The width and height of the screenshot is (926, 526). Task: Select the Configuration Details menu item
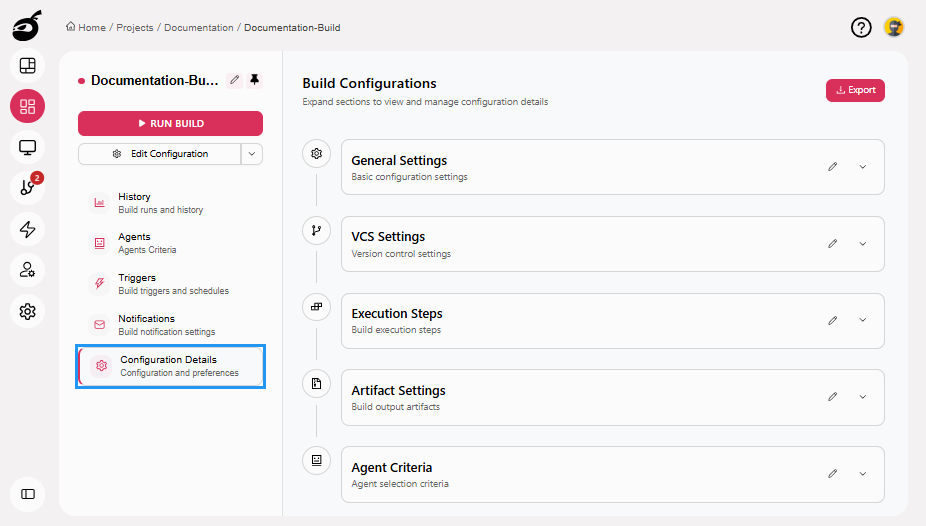(x=171, y=366)
